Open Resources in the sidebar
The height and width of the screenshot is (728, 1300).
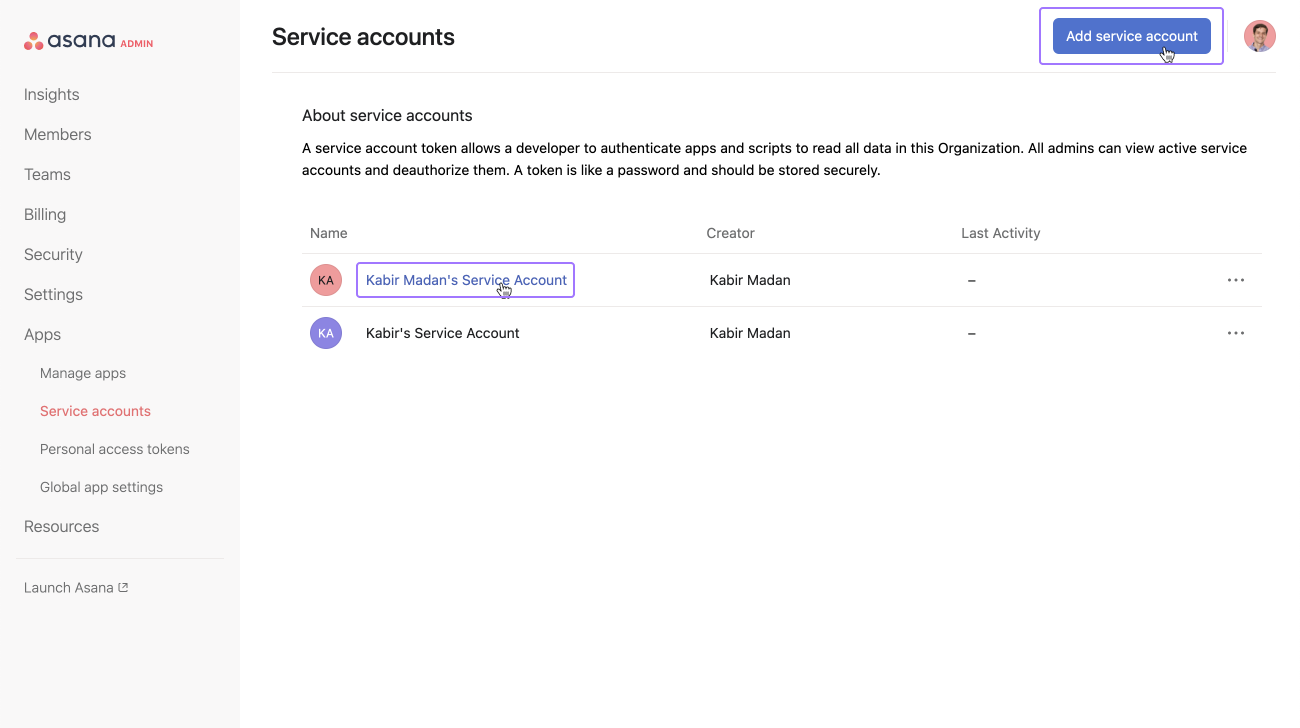pos(61,526)
